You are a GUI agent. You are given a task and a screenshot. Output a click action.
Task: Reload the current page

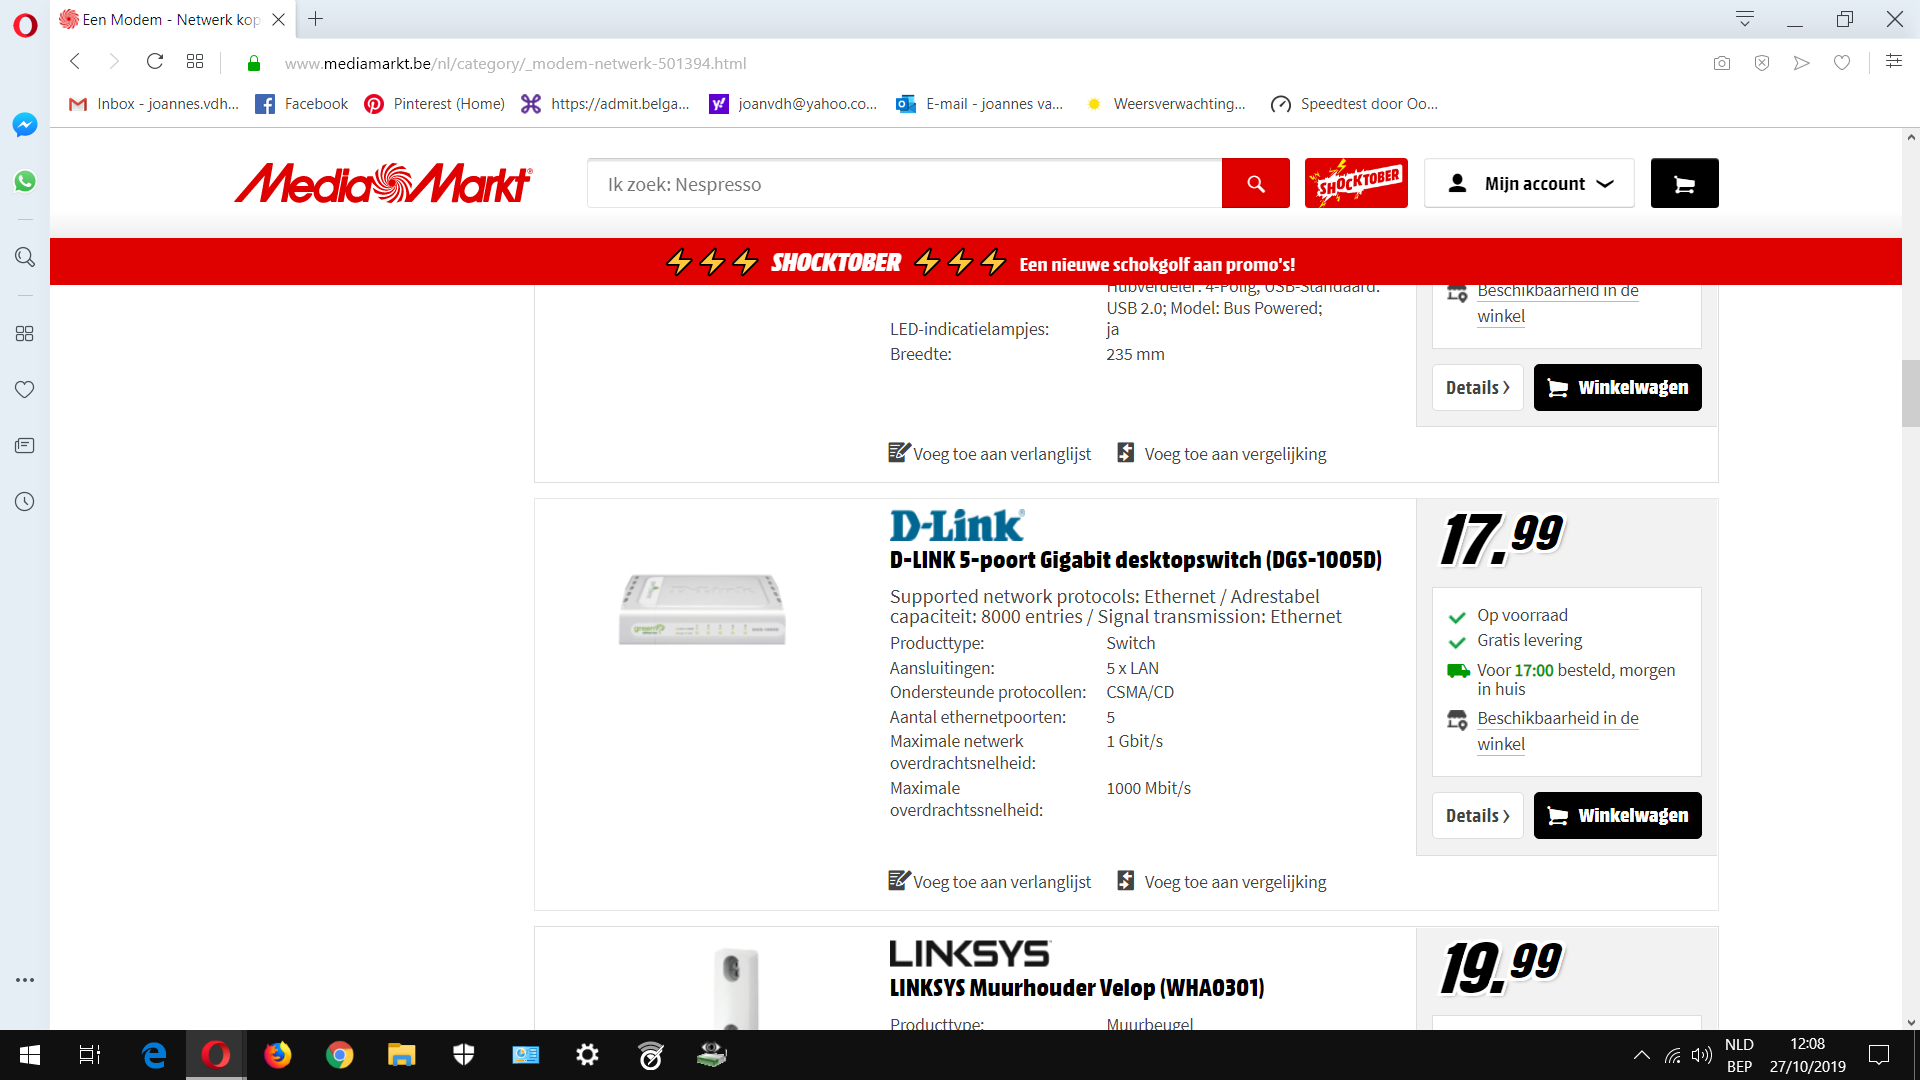point(155,62)
